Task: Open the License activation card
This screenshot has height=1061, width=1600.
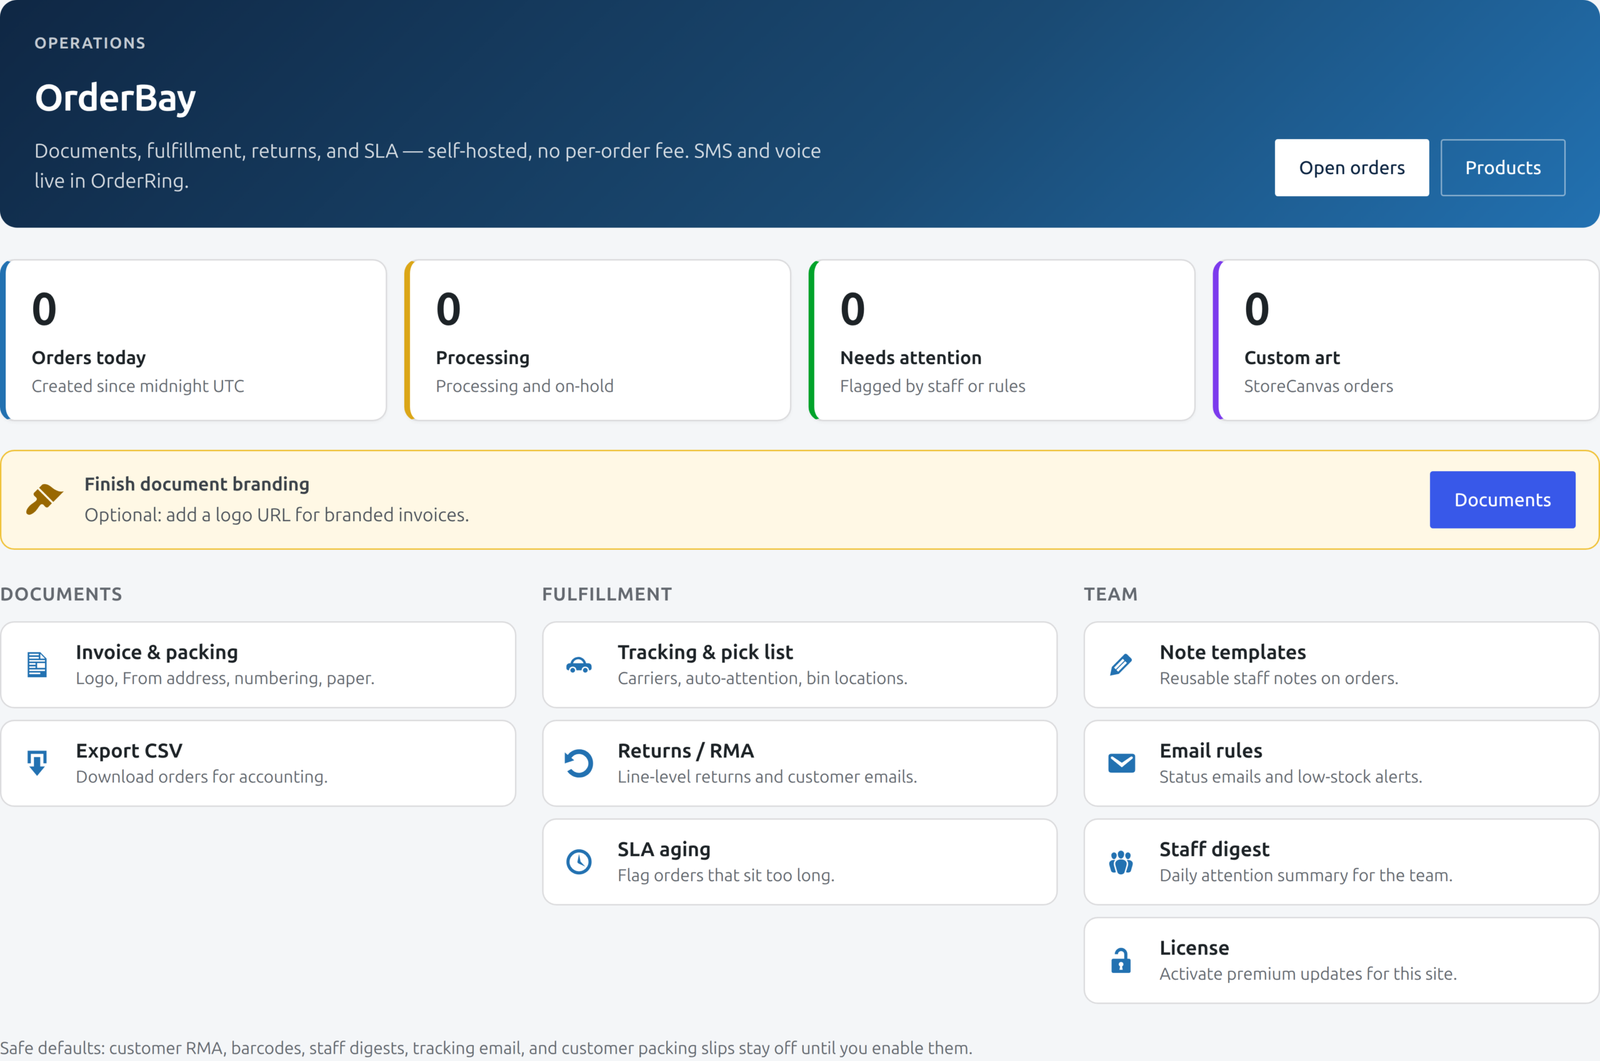Action: (1341, 960)
